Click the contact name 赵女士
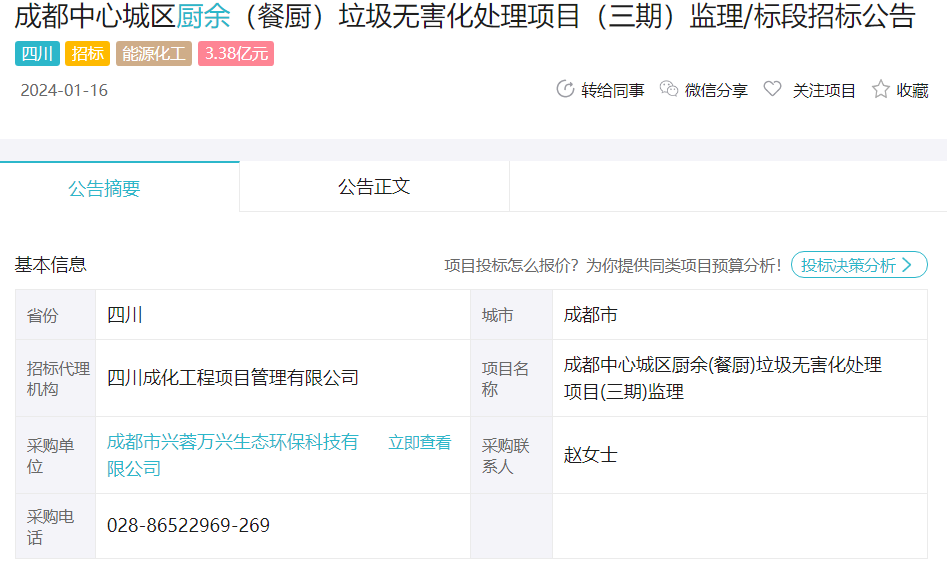The height and width of the screenshot is (564, 947). (x=591, y=455)
